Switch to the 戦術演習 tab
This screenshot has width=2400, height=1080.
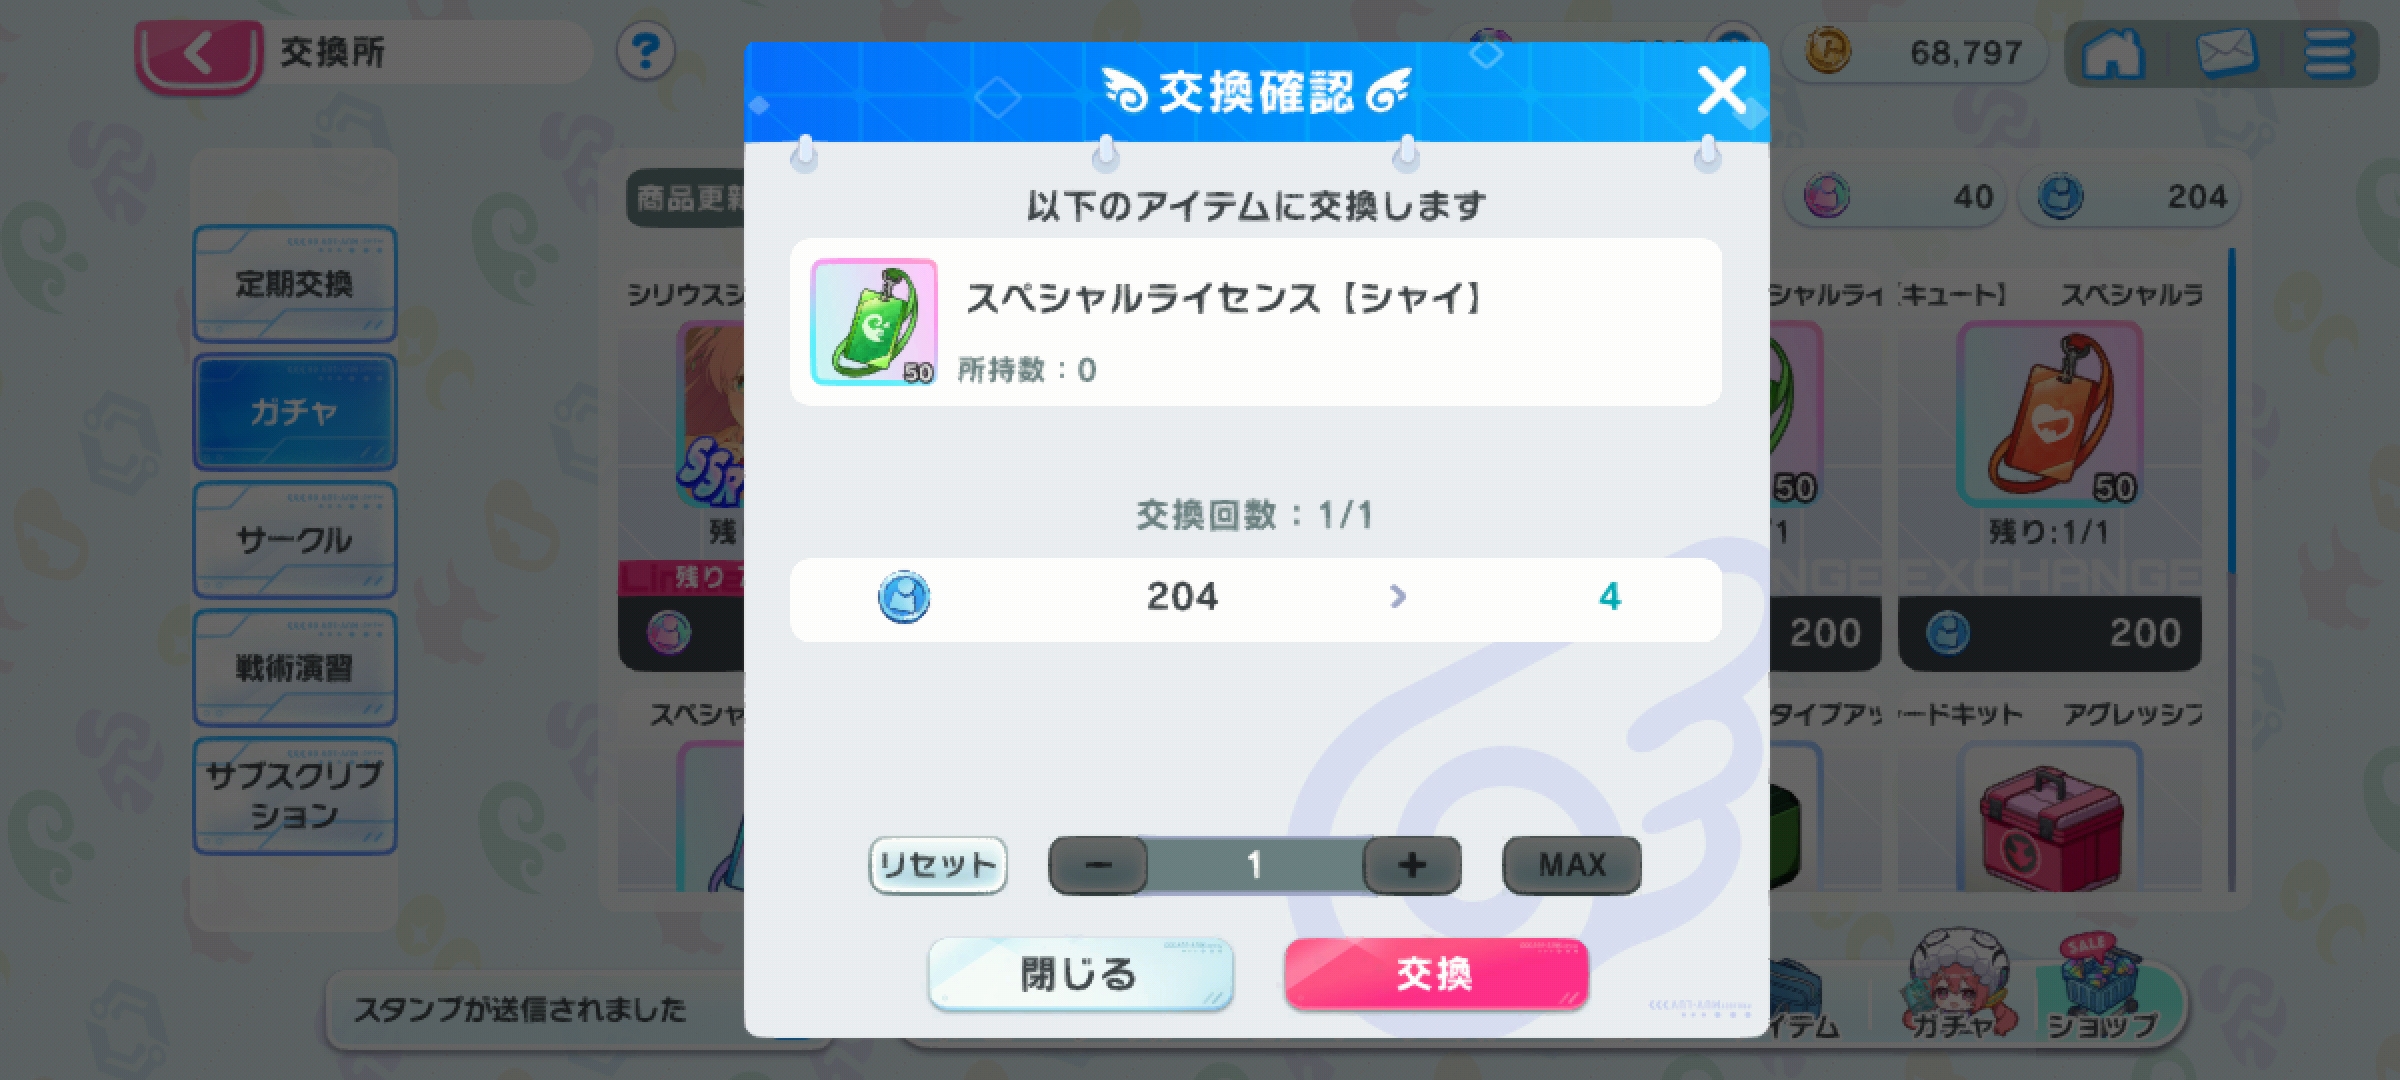click(x=295, y=668)
